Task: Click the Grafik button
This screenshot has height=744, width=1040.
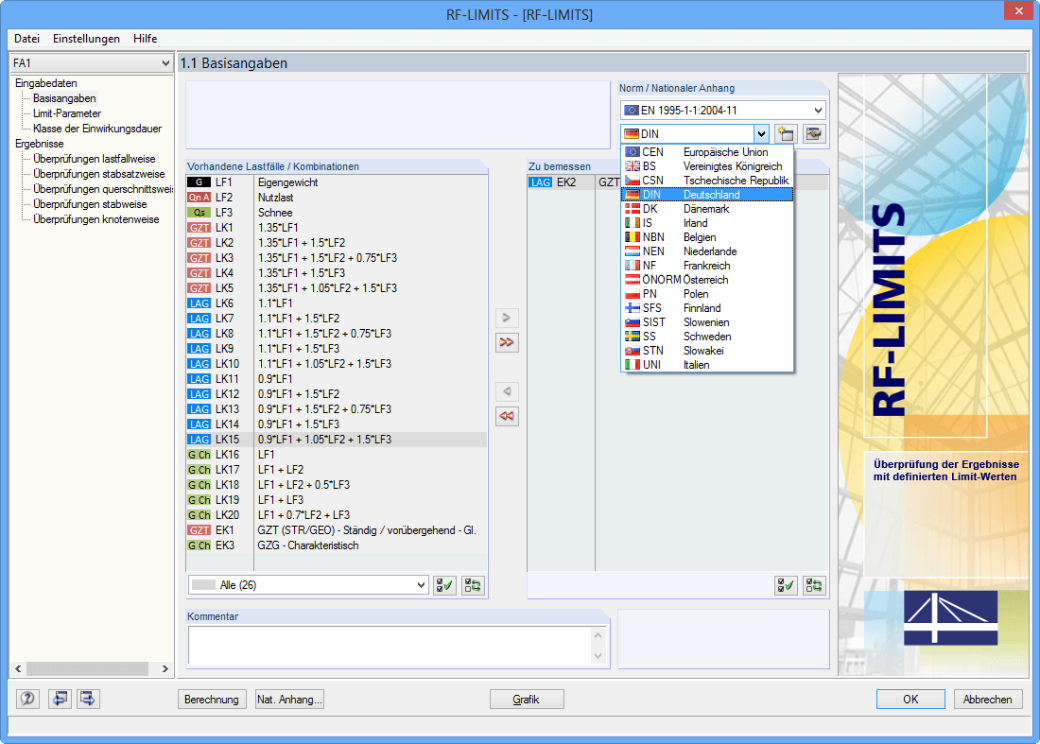Action: pos(527,699)
